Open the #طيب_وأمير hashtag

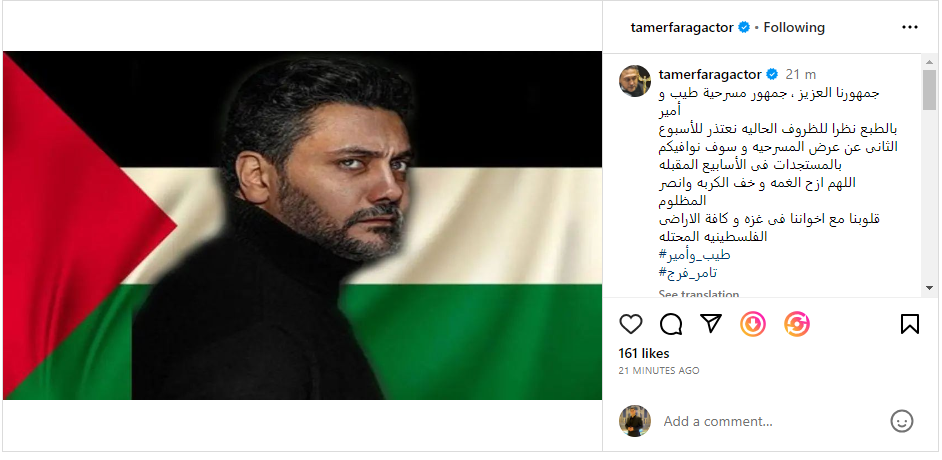tap(694, 255)
